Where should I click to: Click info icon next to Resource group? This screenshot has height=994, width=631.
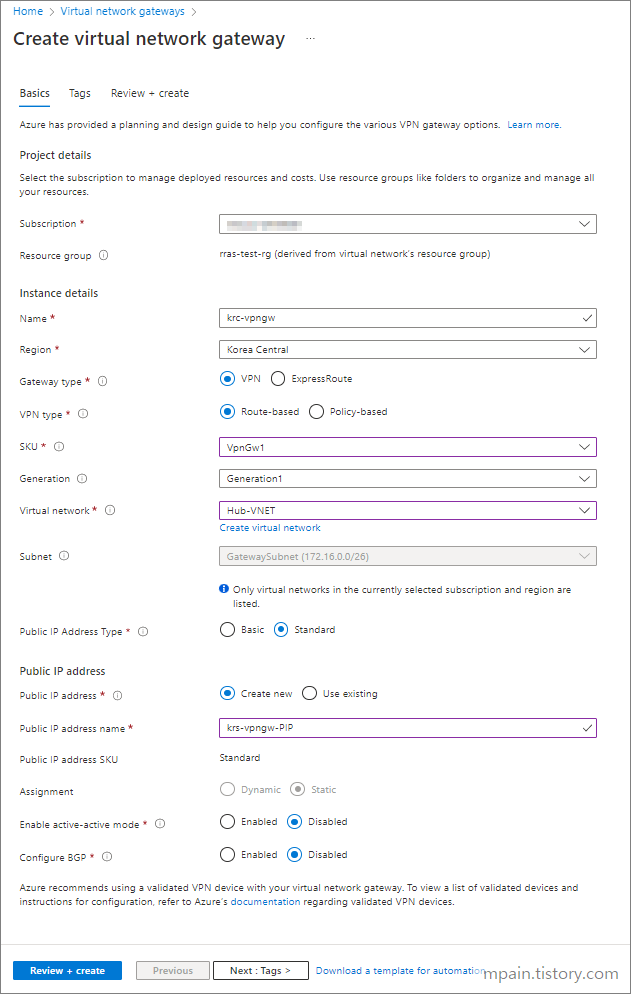coord(103,255)
